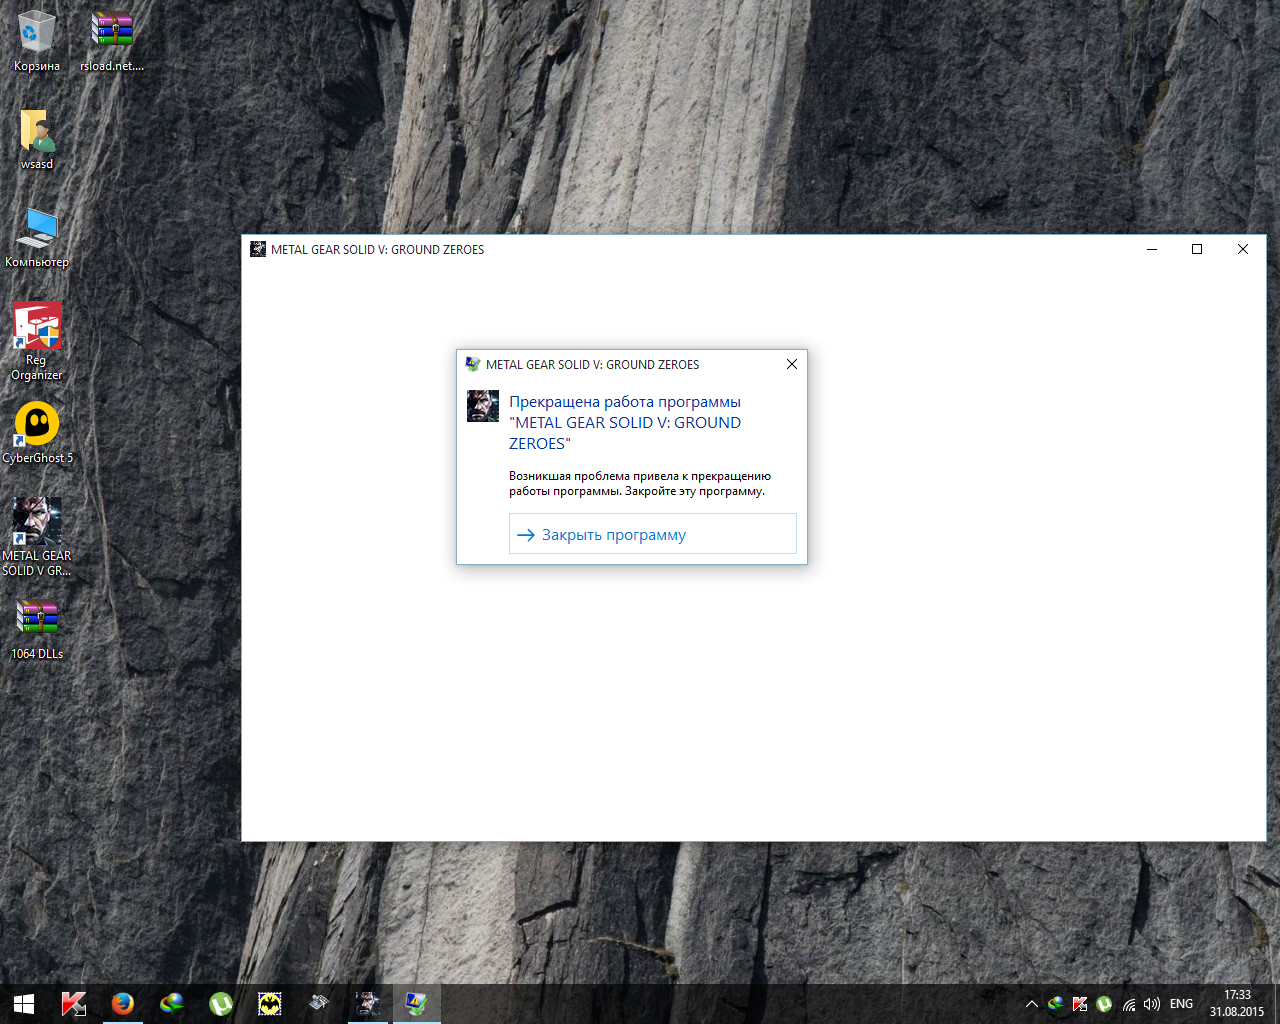
Task: Maximize the METAL GEAR SOLID V main window
Action: [1197, 249]
